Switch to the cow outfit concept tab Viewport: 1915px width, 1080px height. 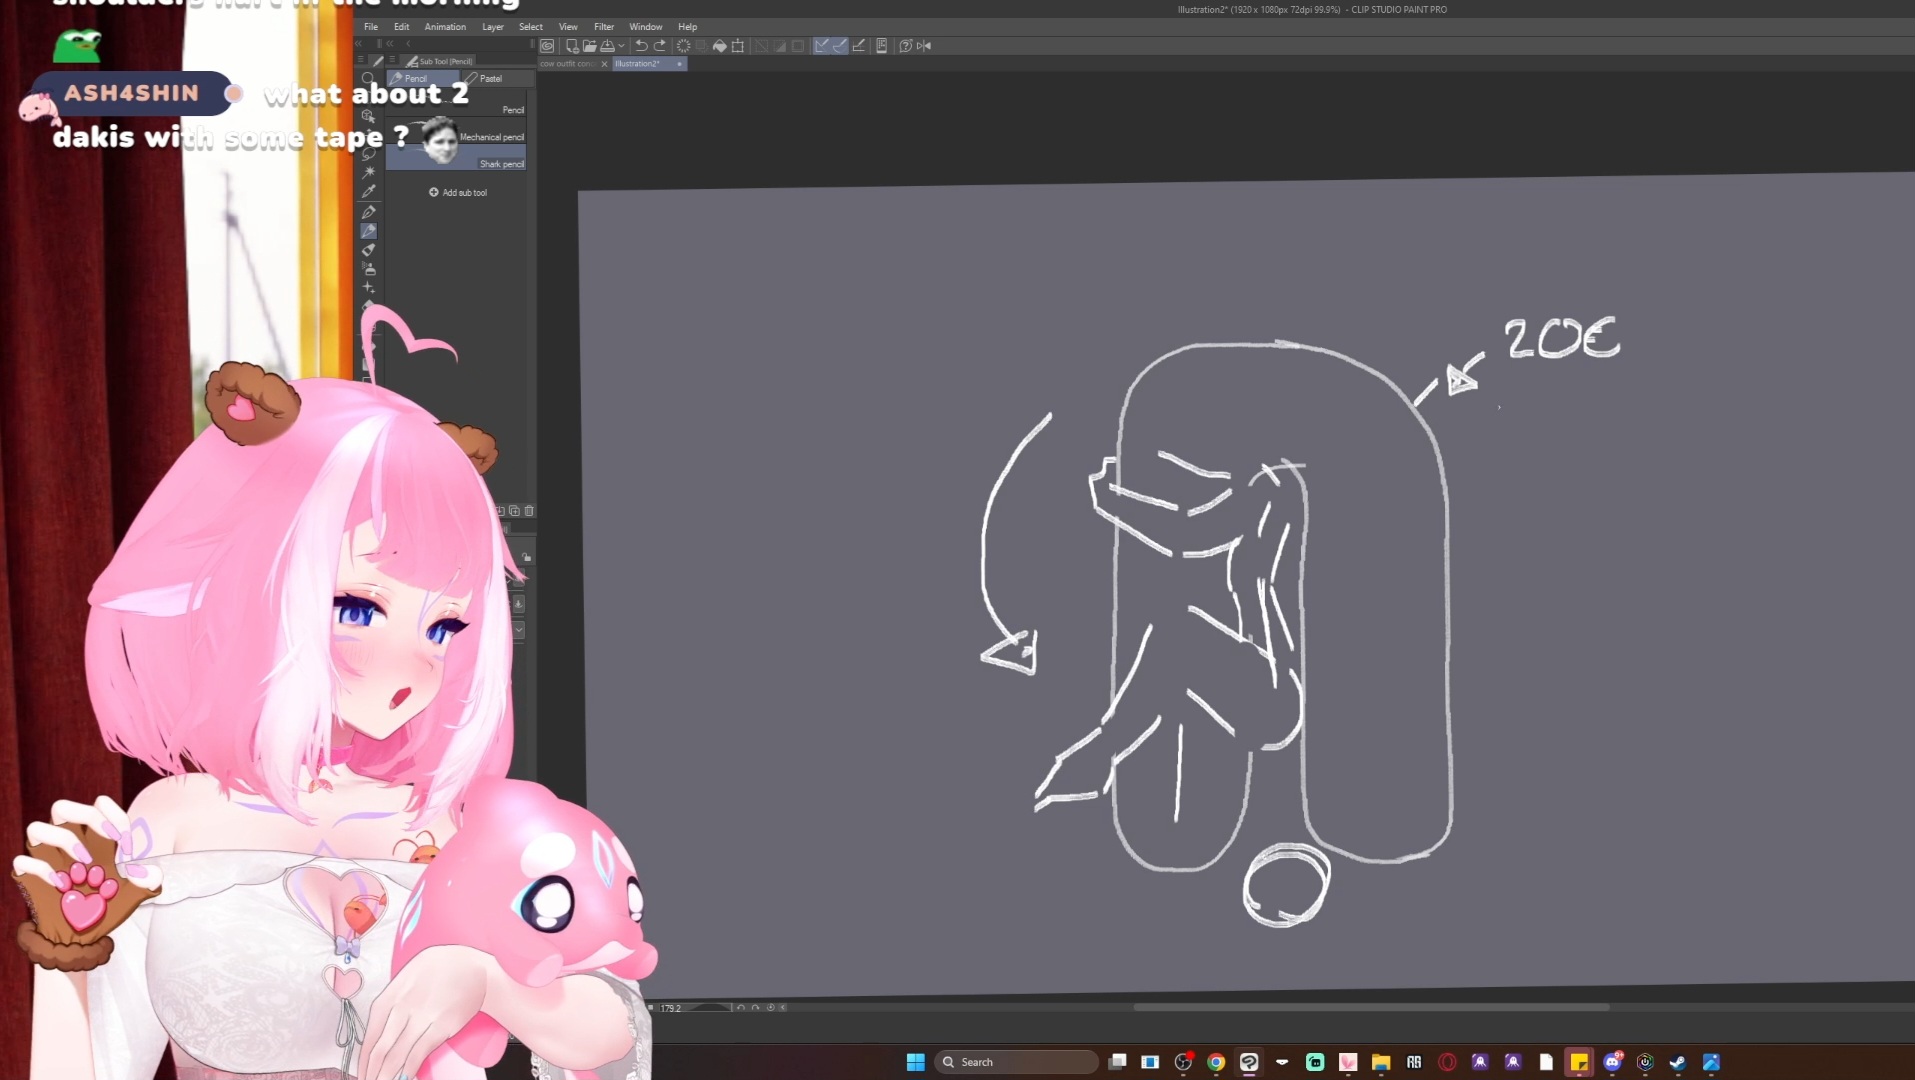[567, 64]
